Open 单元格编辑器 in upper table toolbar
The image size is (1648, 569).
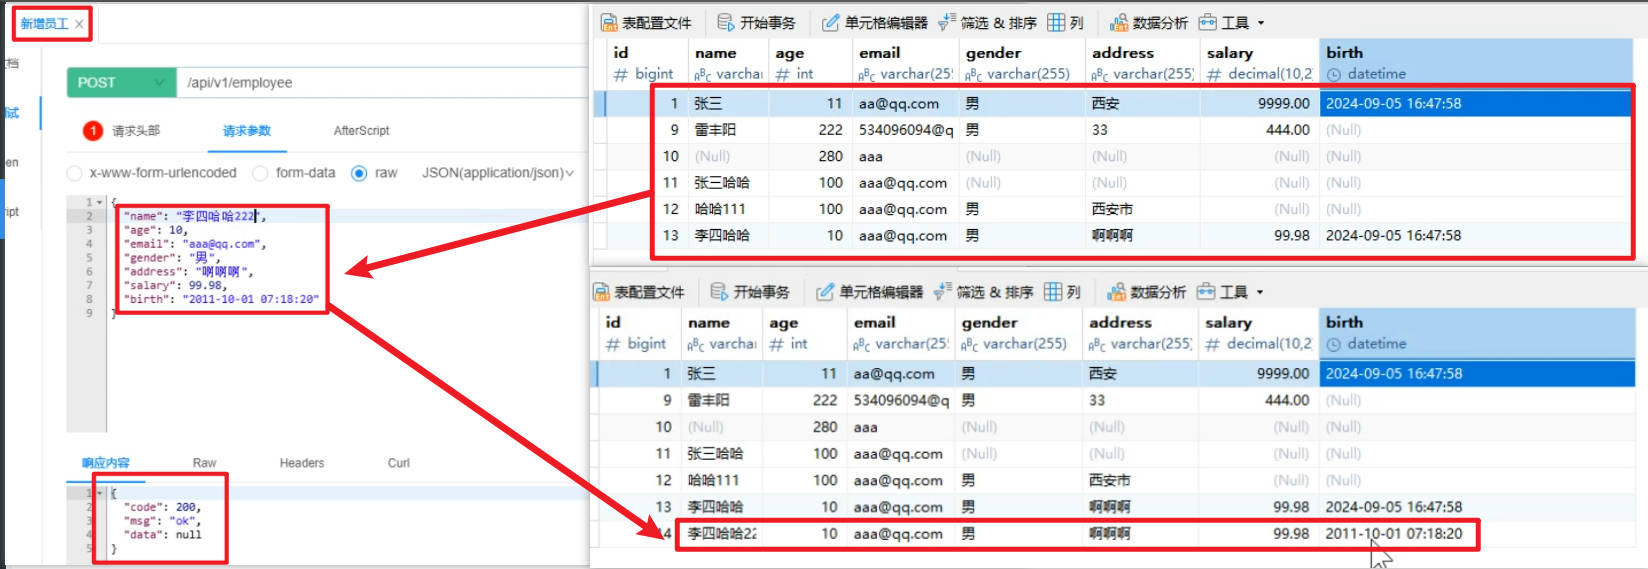point(875,22)
